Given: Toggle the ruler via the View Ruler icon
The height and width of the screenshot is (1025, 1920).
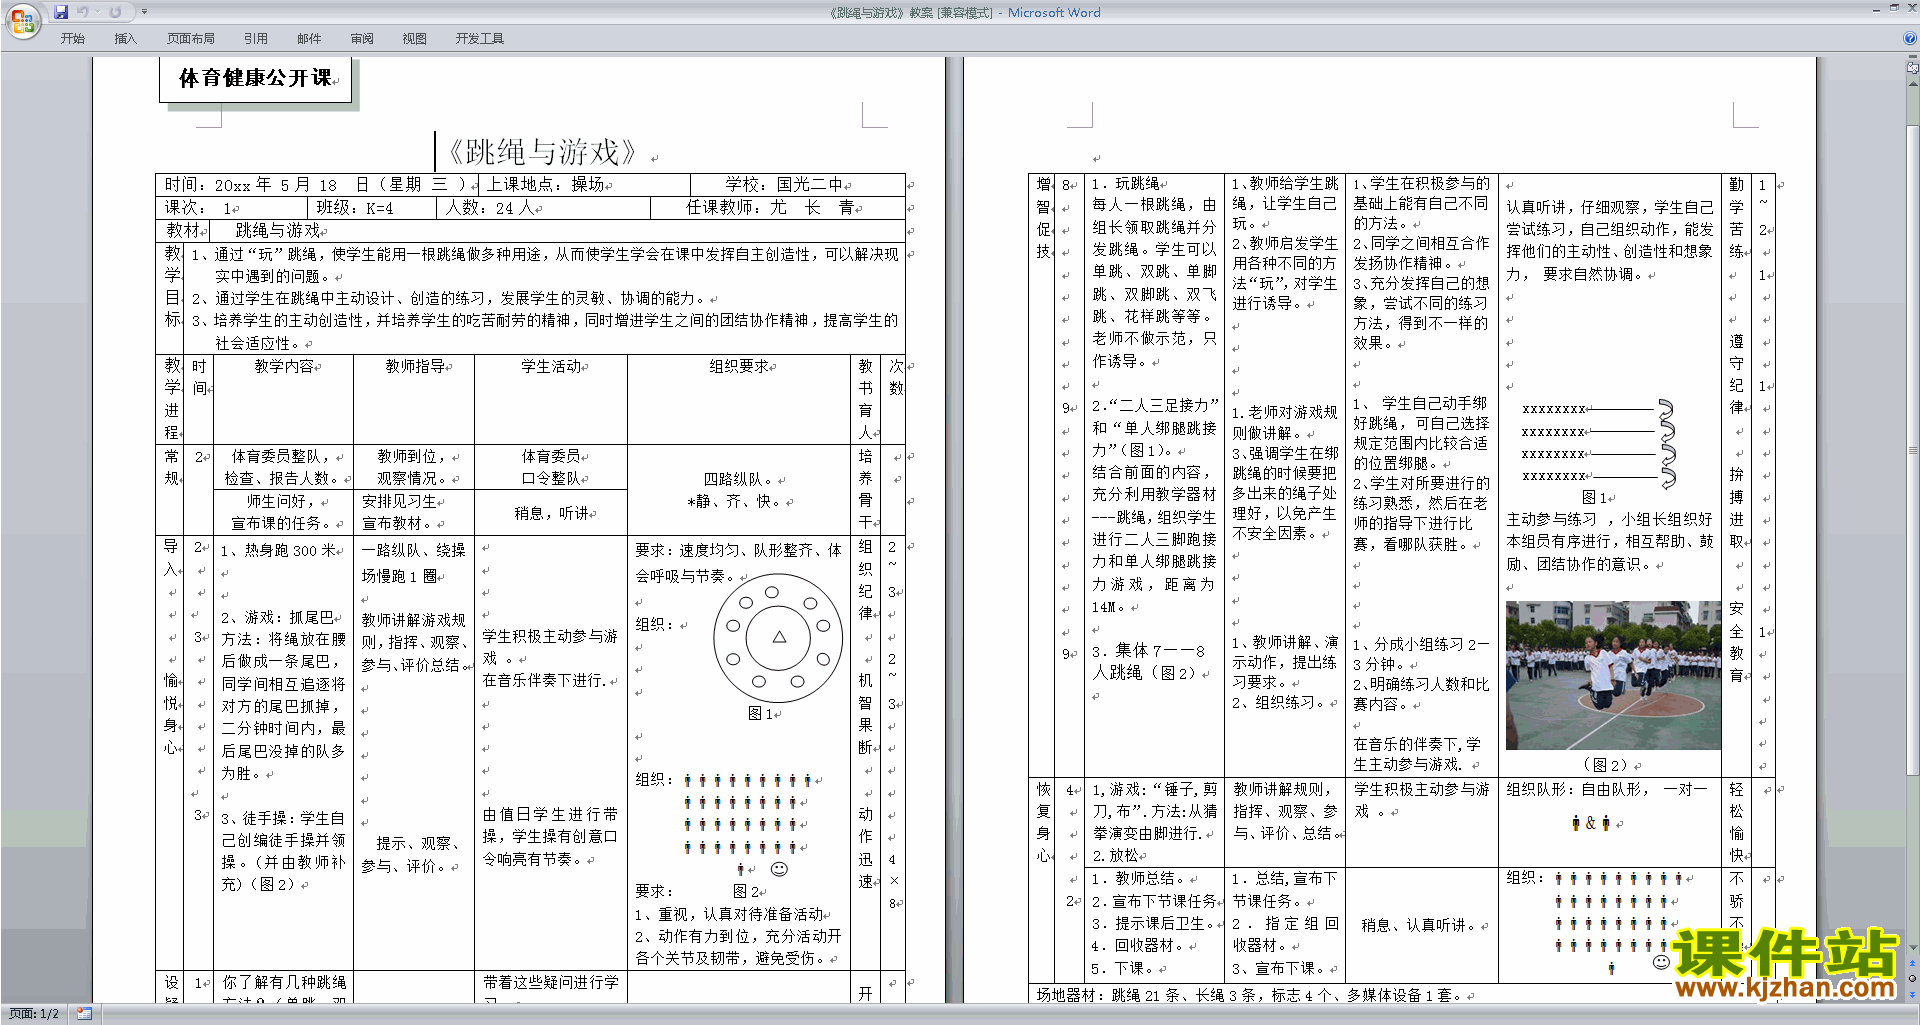Looking at the screenshot, I should tap(1913, 68).
